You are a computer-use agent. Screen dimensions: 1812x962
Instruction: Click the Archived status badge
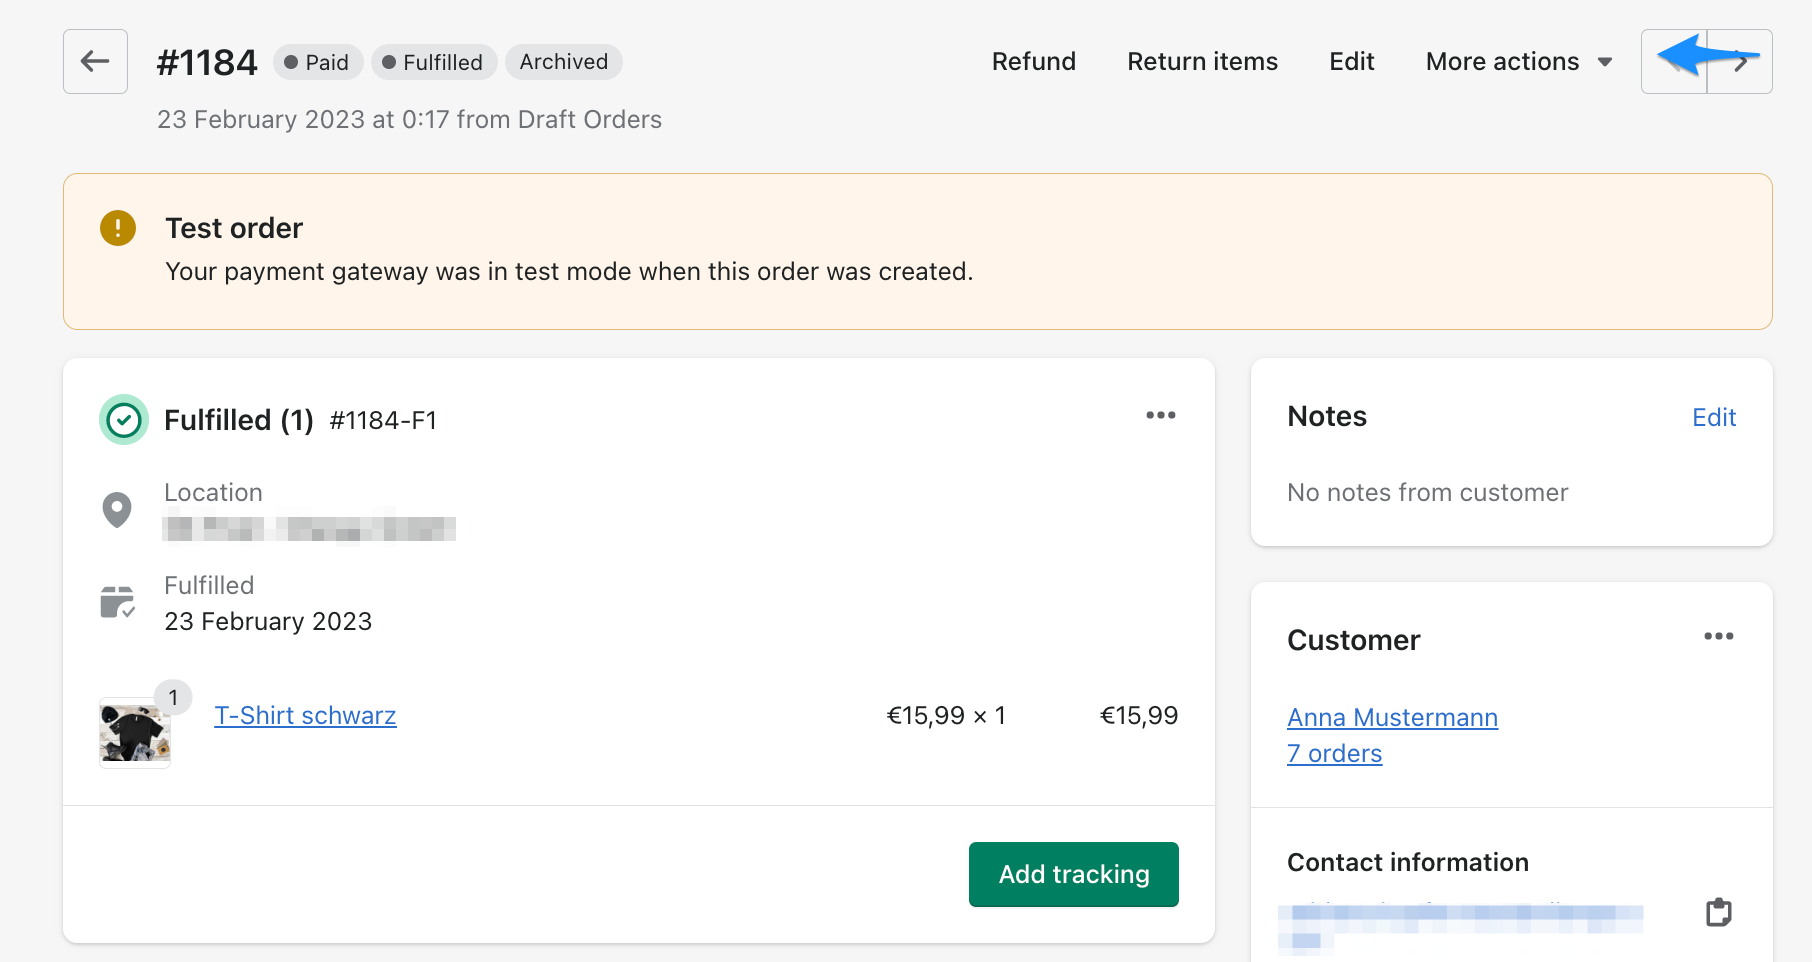point(564,62)
